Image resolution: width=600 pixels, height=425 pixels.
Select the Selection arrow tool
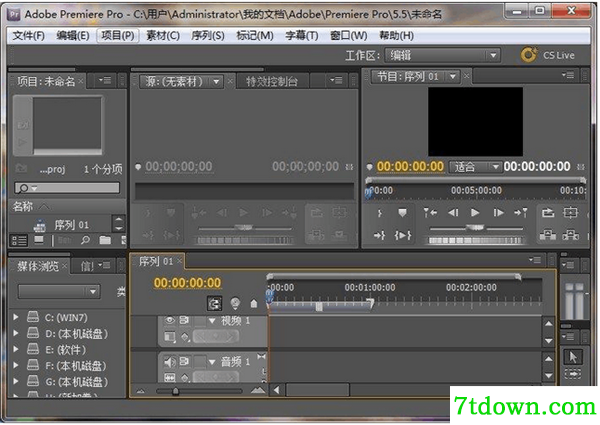click(x=573, y=357)
